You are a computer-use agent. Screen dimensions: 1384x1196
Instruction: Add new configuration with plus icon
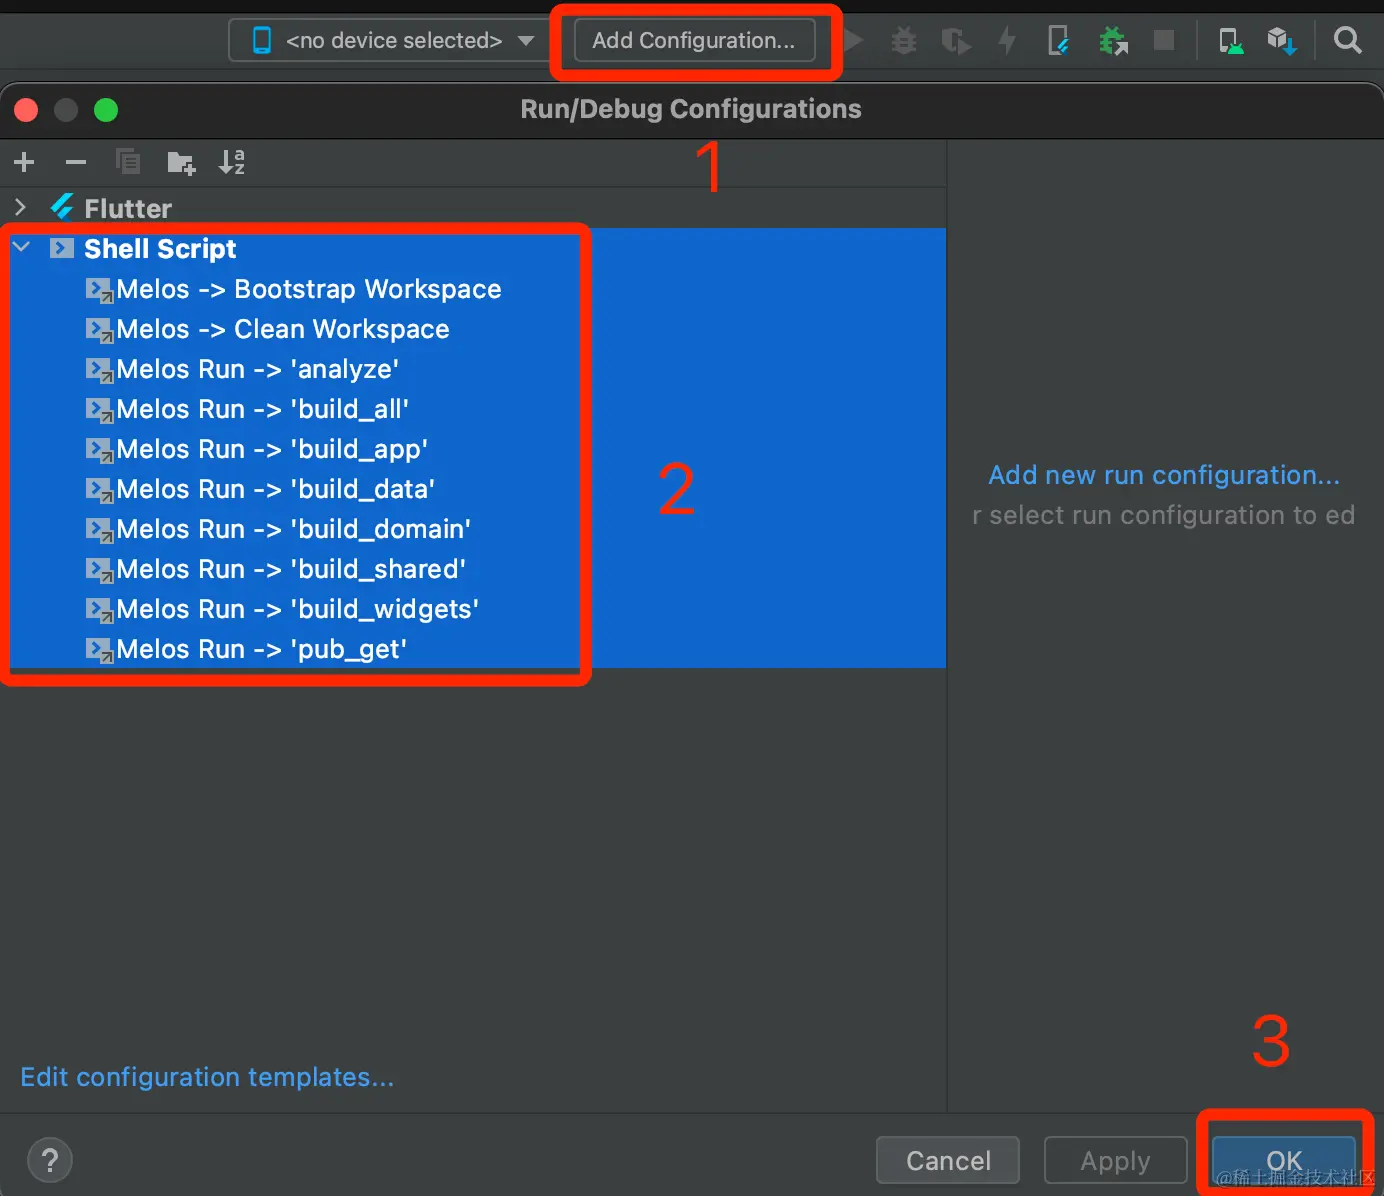tap(24, 162)
